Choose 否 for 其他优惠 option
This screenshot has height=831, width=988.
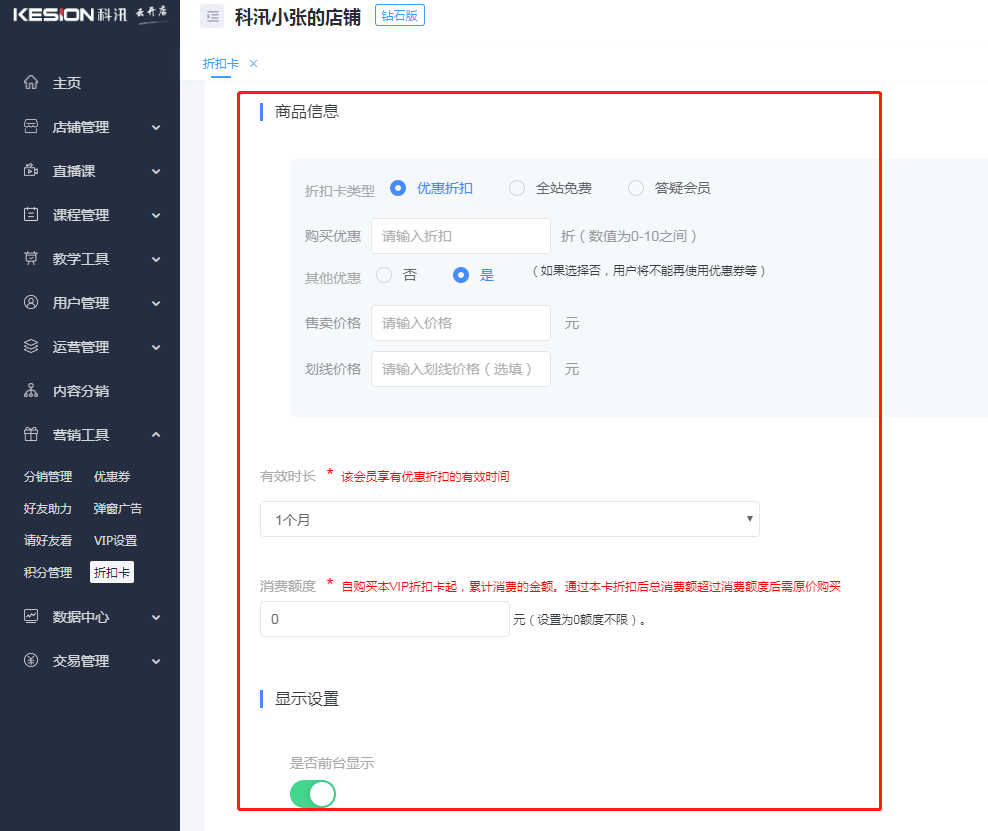click(383, 275)
